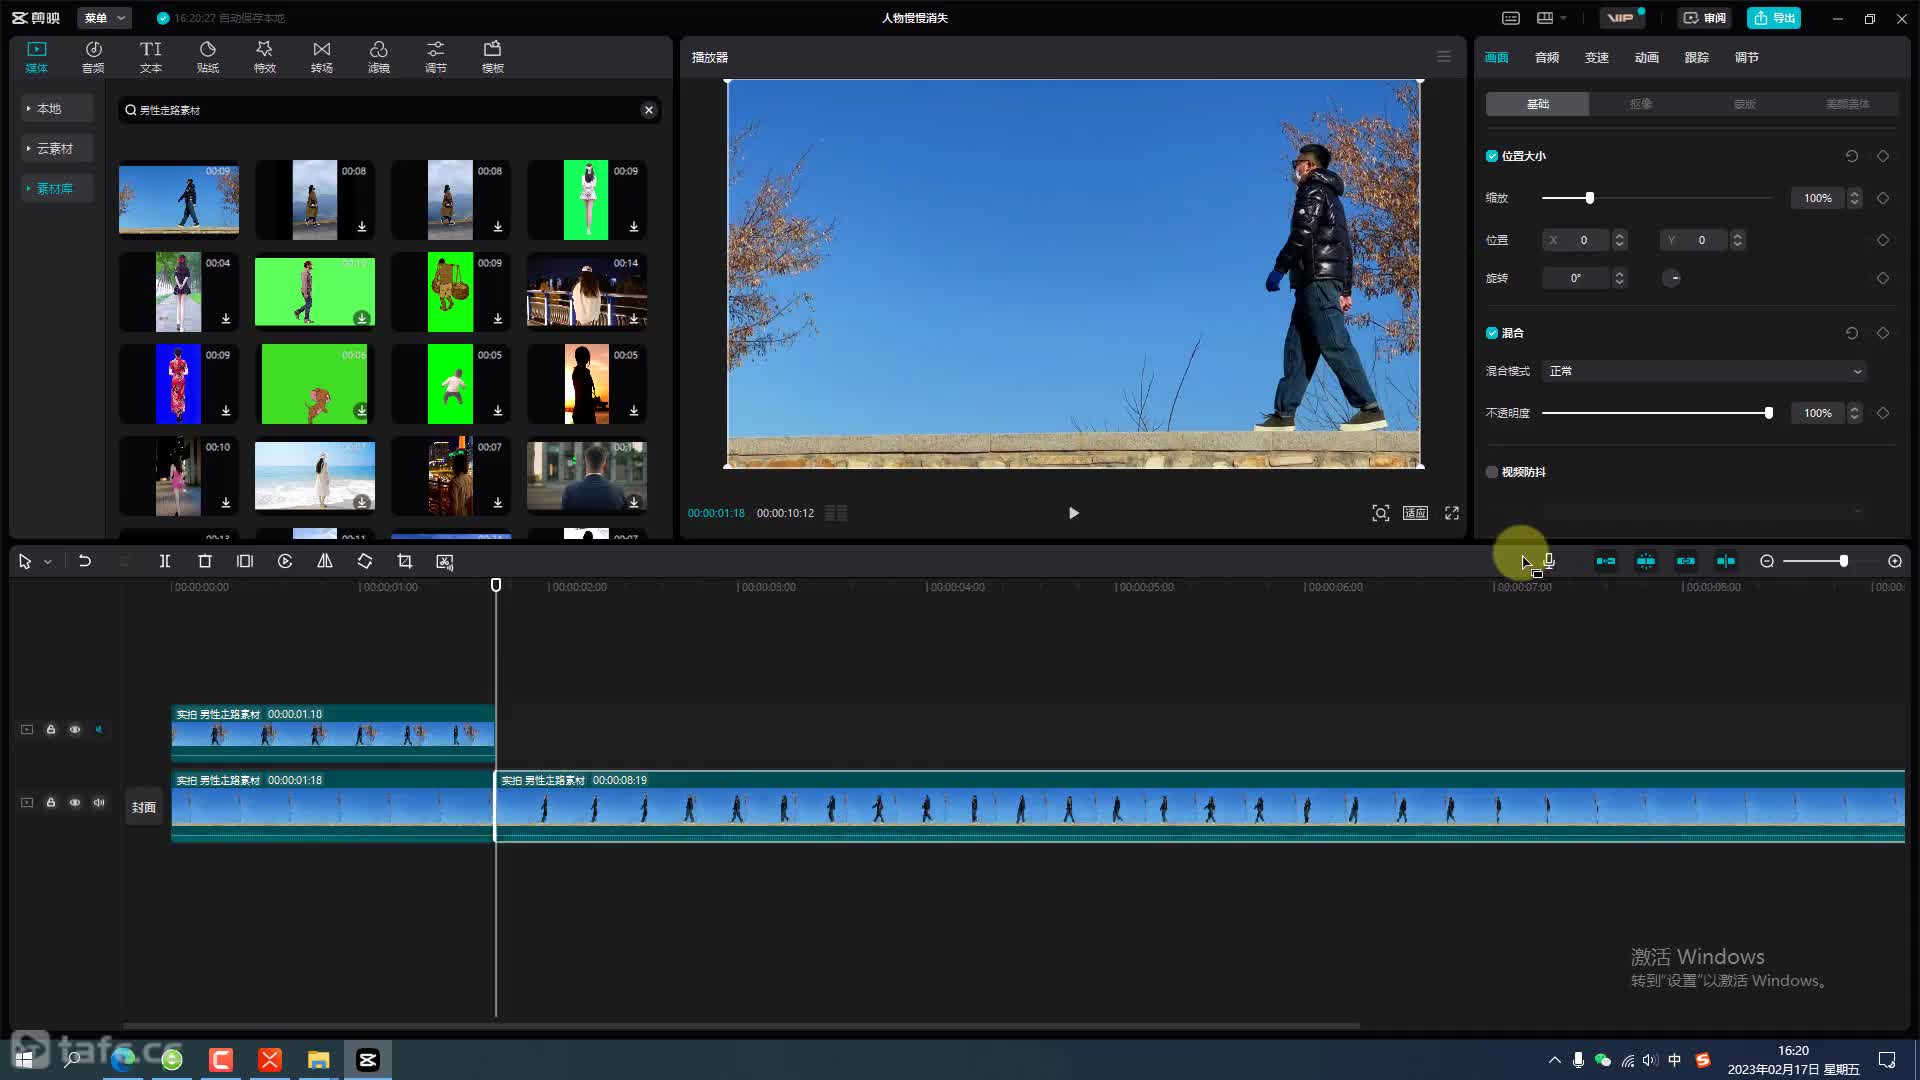1920x1080 pixels.
Task: Step the 旋转 rotation value arrows
Action: tap(1619, 278)
